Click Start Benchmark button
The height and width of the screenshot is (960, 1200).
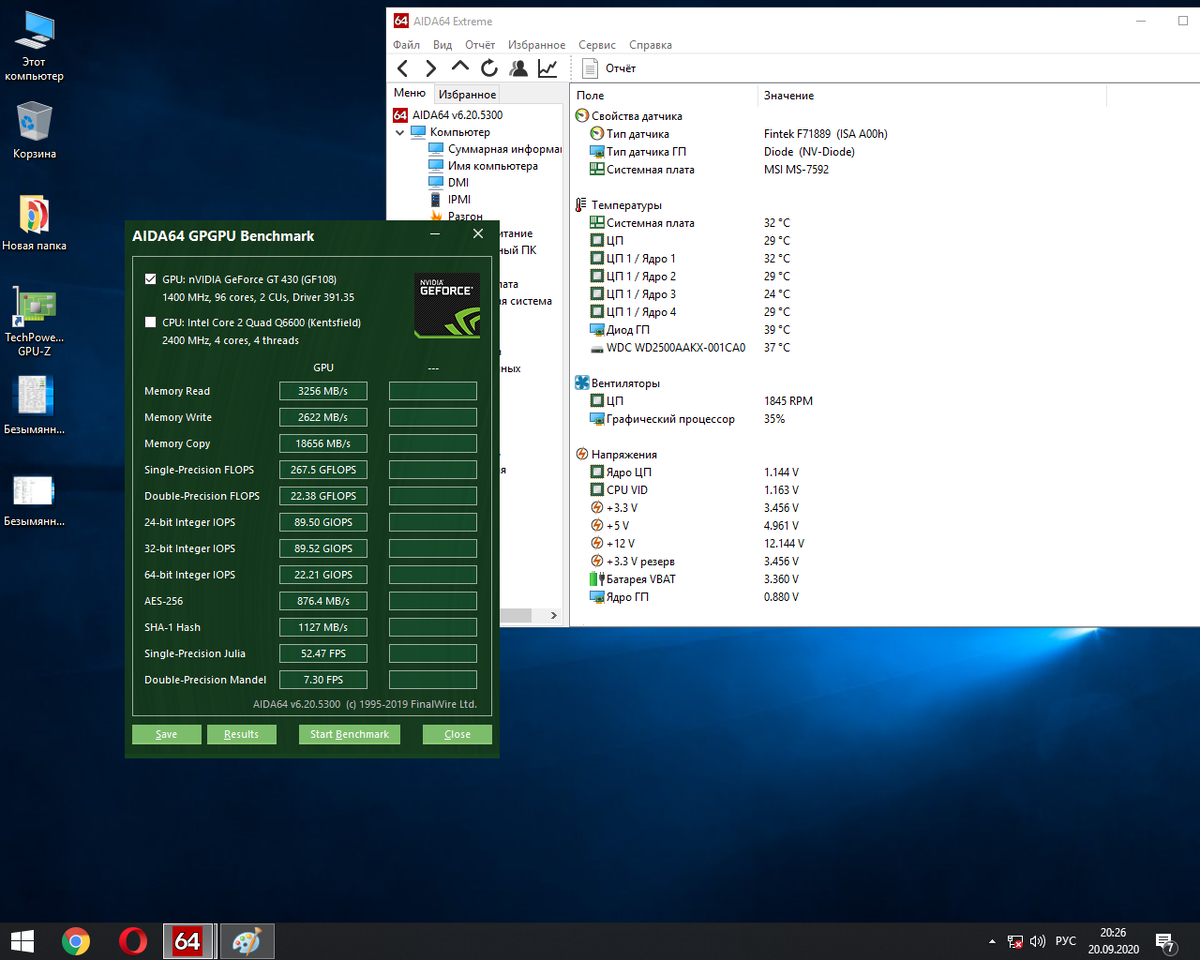pyautogui.click(x=349, y=734)
